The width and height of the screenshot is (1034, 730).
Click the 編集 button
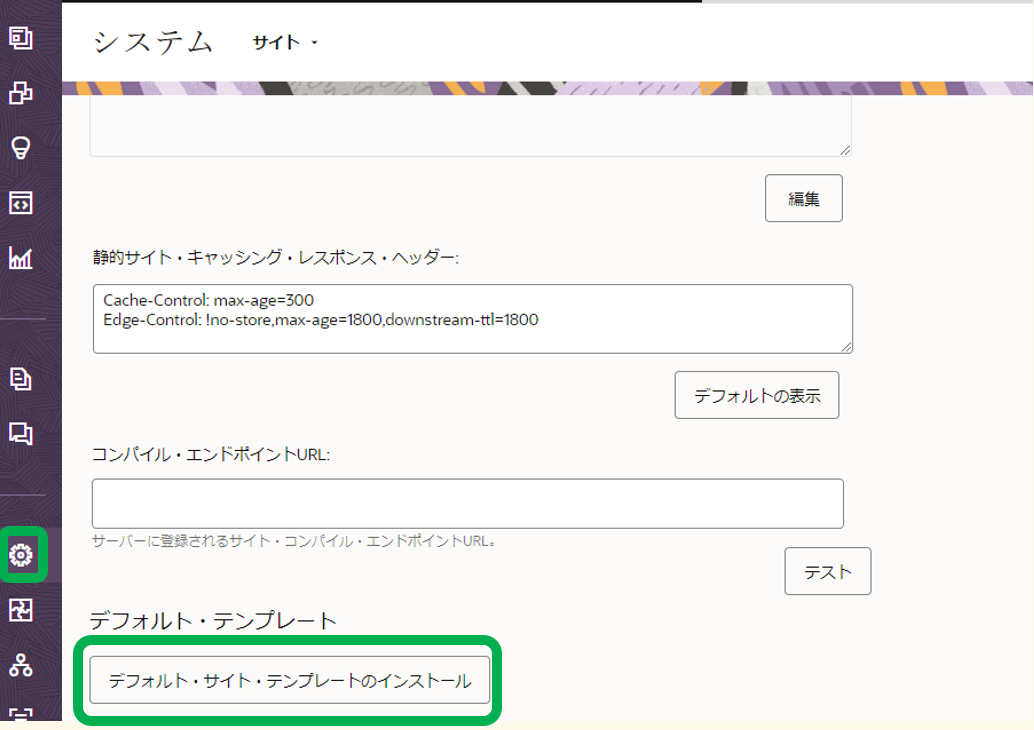coord(803,197)
